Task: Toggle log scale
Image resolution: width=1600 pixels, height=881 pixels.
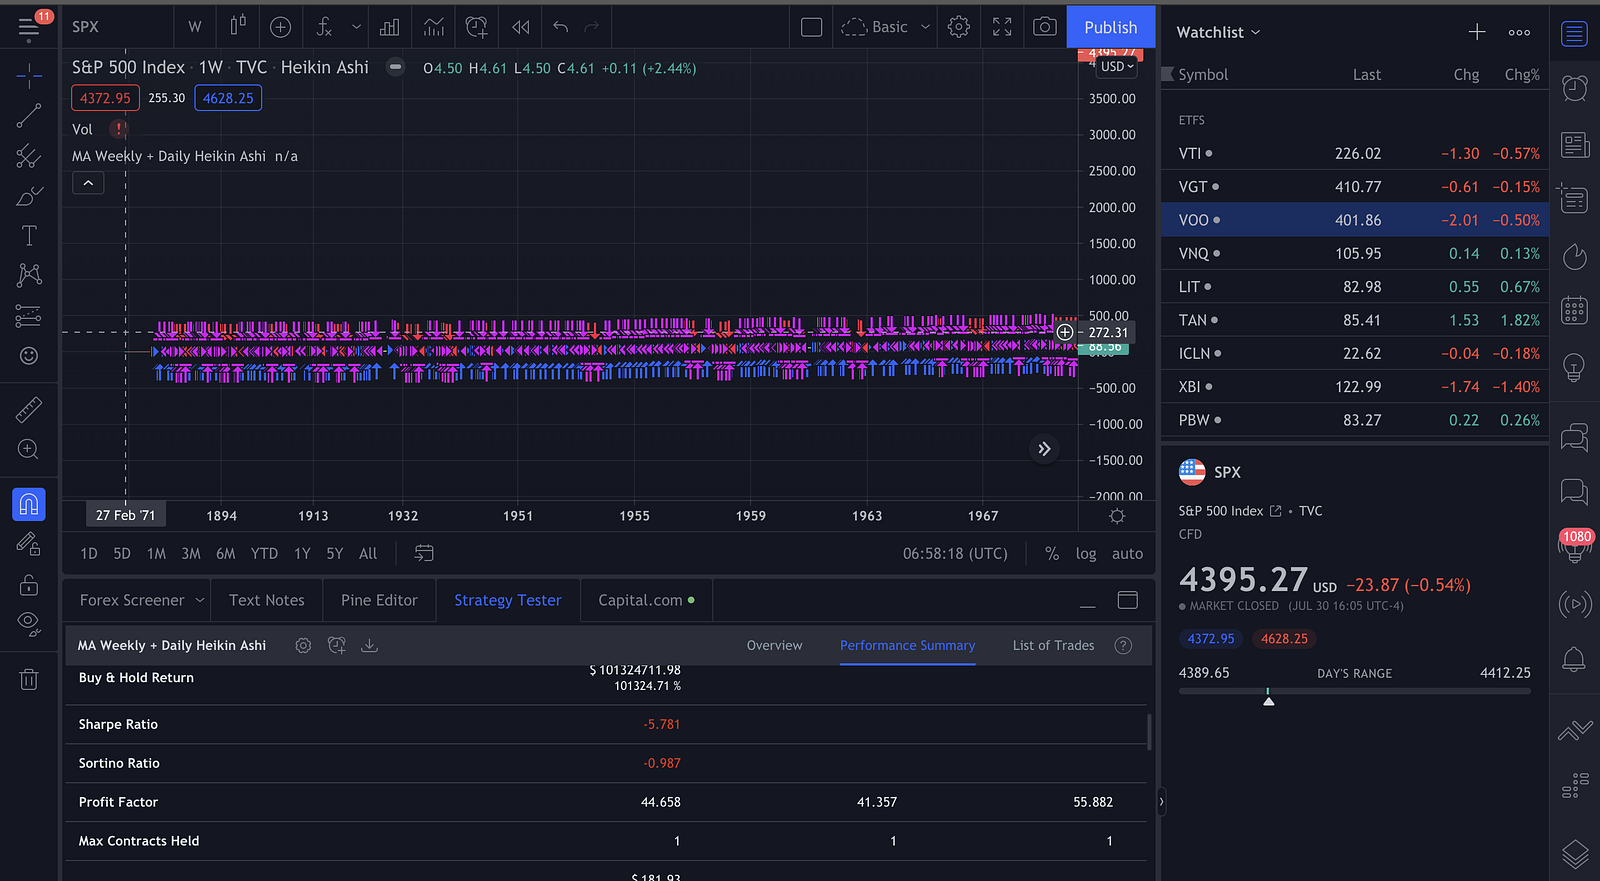Action: click(1085, 554)
